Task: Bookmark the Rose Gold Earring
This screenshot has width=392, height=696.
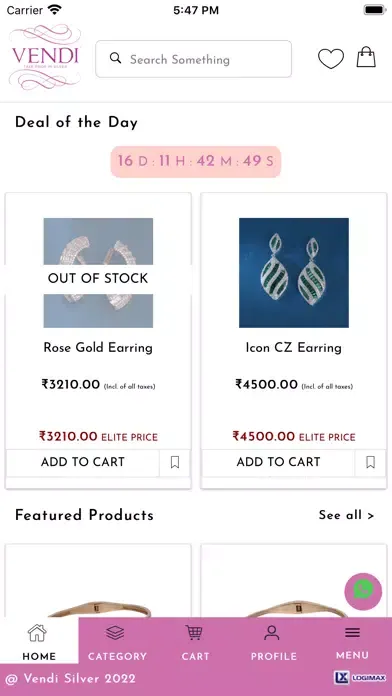Action: coord(175,463)
